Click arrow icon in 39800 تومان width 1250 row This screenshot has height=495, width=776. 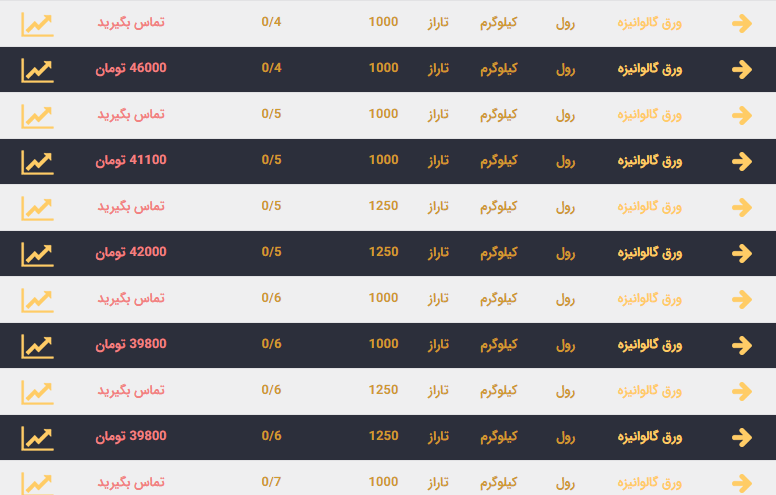click(741, 437)
